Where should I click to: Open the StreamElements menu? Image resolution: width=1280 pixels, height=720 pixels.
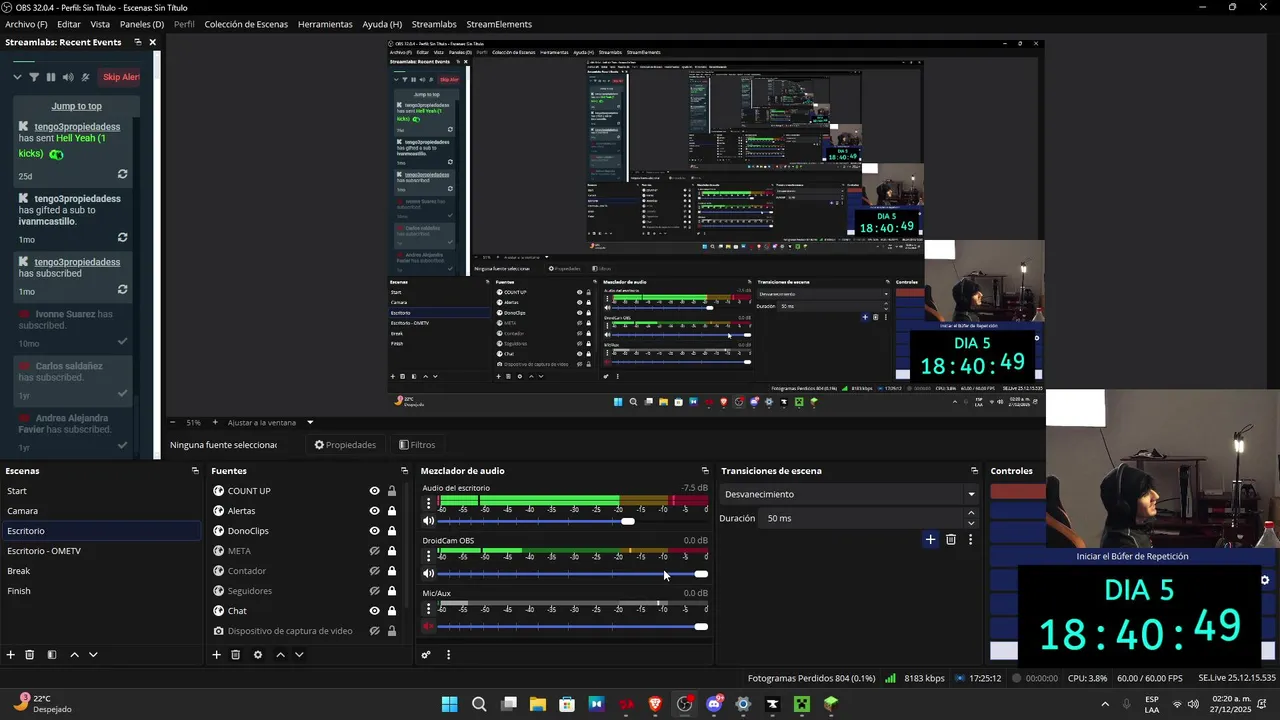pos(499,24)
